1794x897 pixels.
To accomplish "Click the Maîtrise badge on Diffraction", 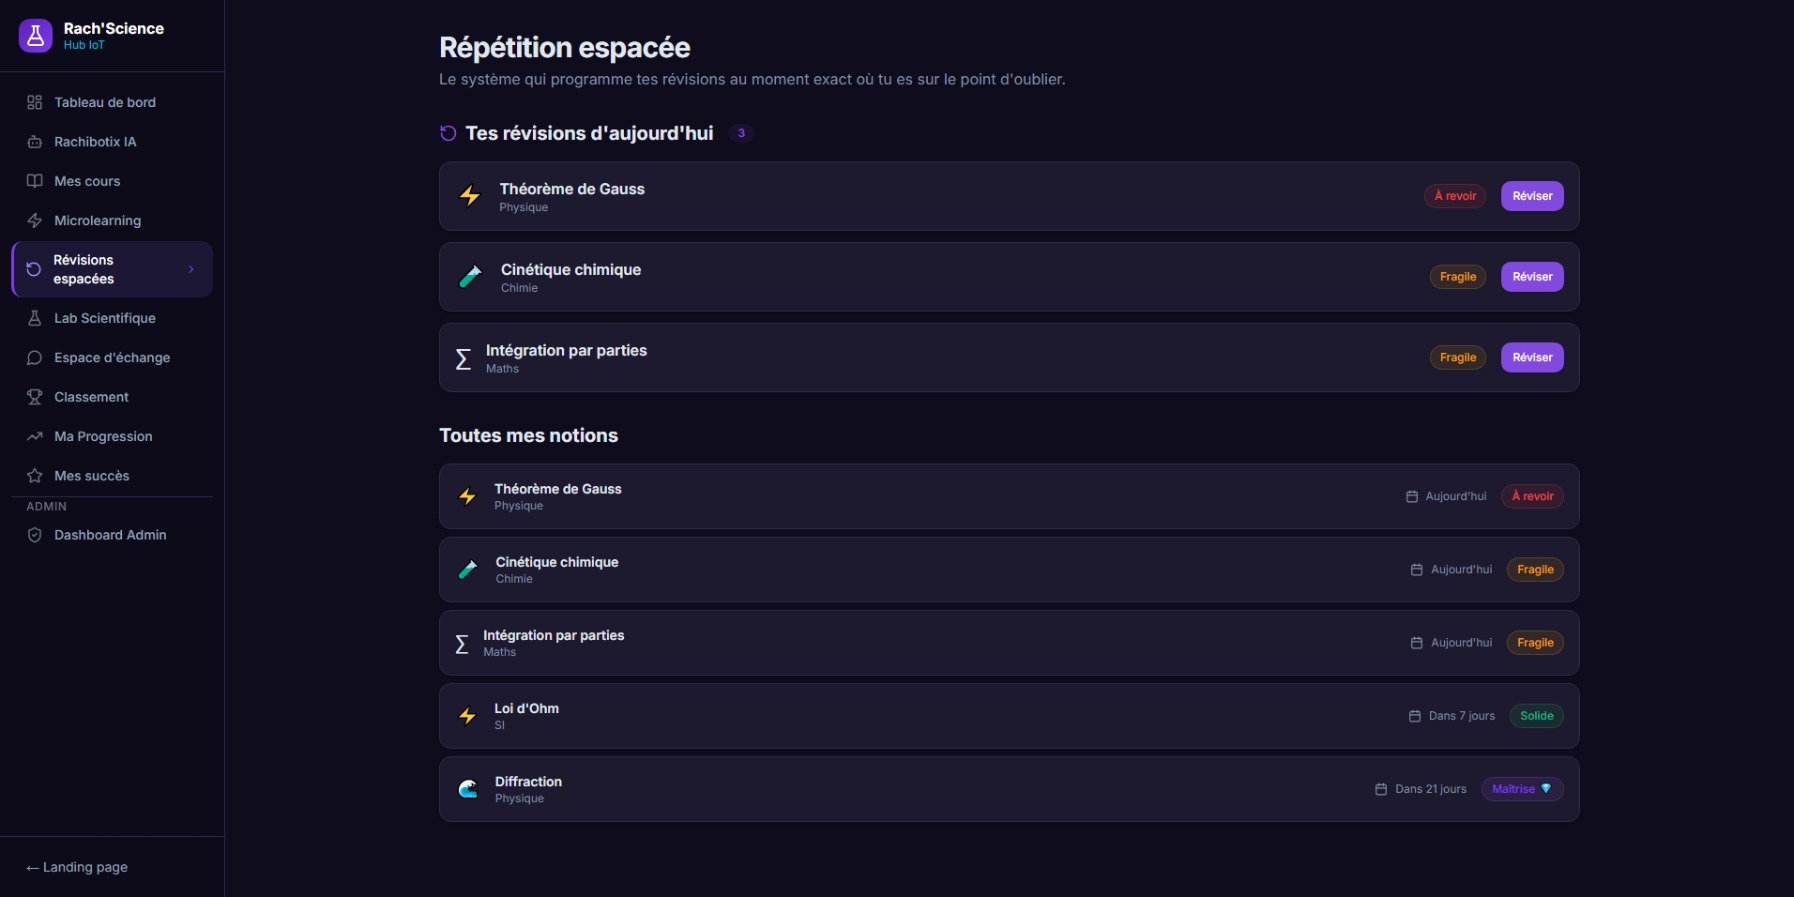I will [x=1522, y=789].
